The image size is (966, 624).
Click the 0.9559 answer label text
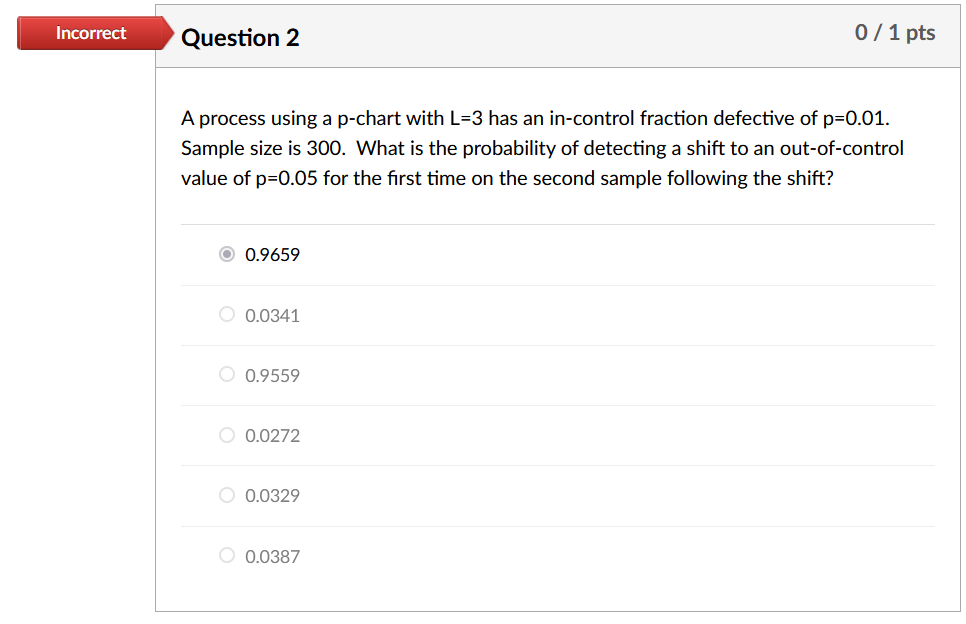(x=272, y=374)
